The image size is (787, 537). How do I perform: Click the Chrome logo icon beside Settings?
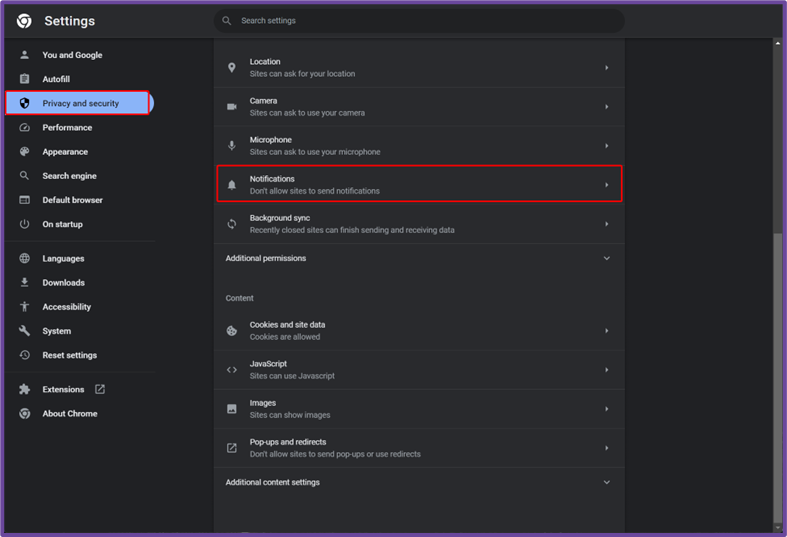[24, 21]
